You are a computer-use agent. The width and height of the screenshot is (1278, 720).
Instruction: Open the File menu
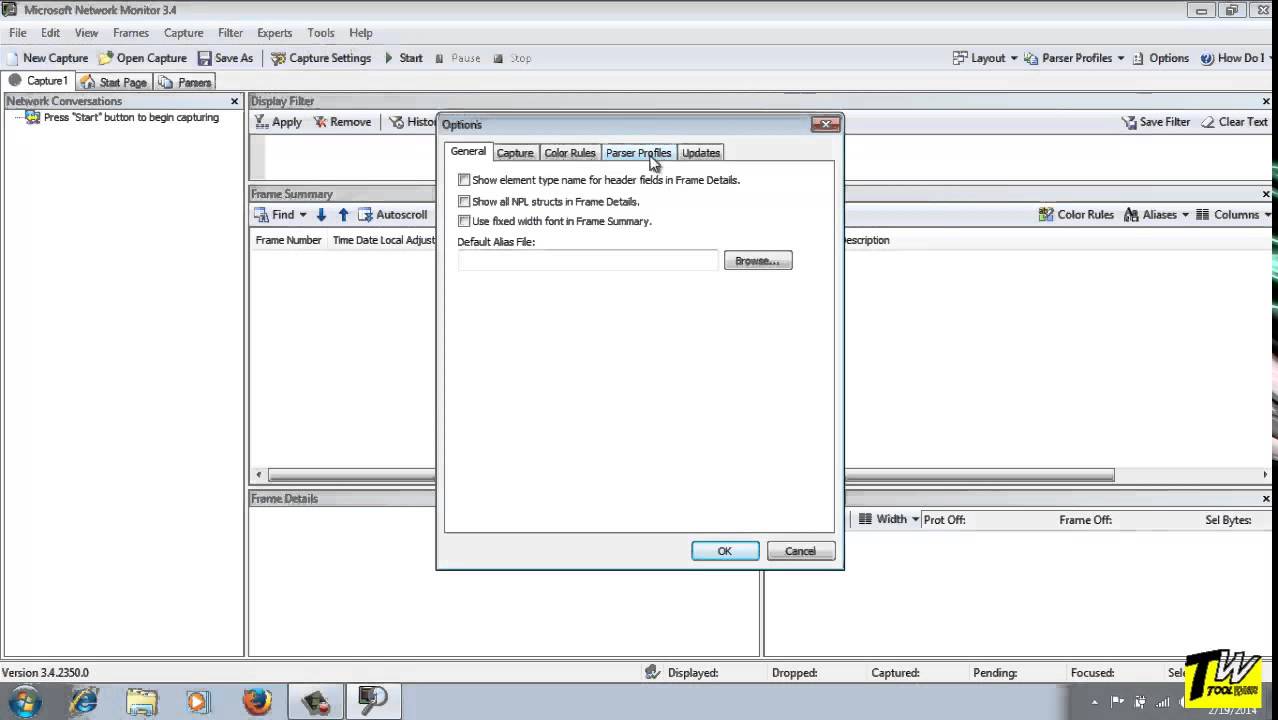(18, 33)
